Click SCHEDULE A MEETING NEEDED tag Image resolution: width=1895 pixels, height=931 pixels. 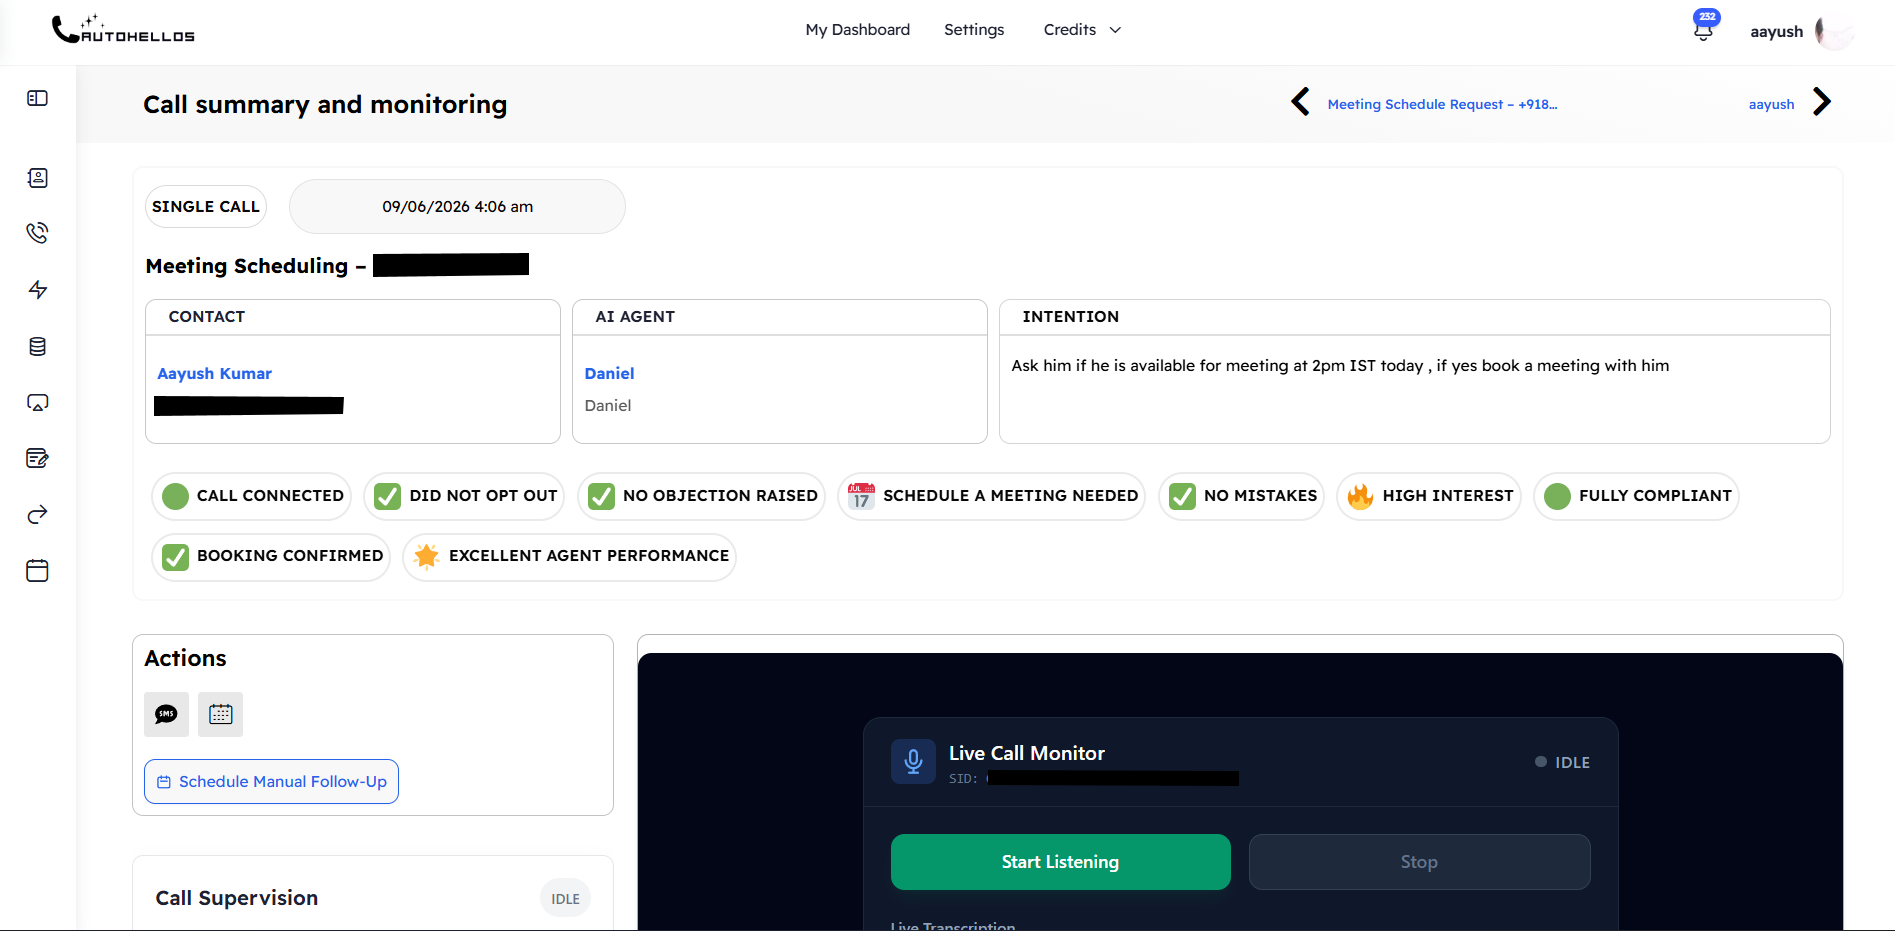tap(991, 496)
